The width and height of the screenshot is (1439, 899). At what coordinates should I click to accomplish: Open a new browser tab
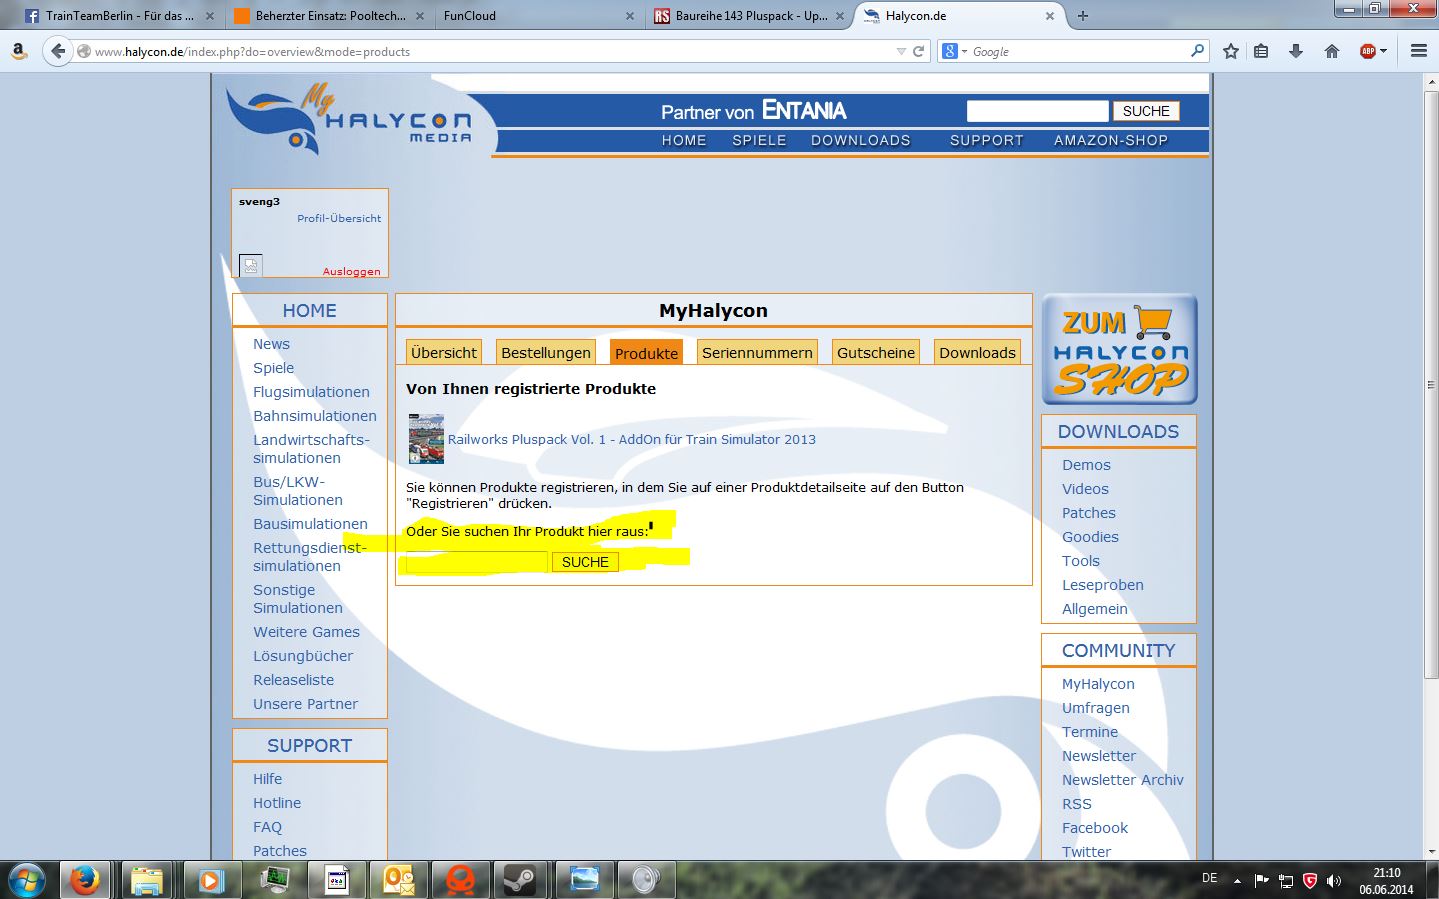tap(1083, 16)
